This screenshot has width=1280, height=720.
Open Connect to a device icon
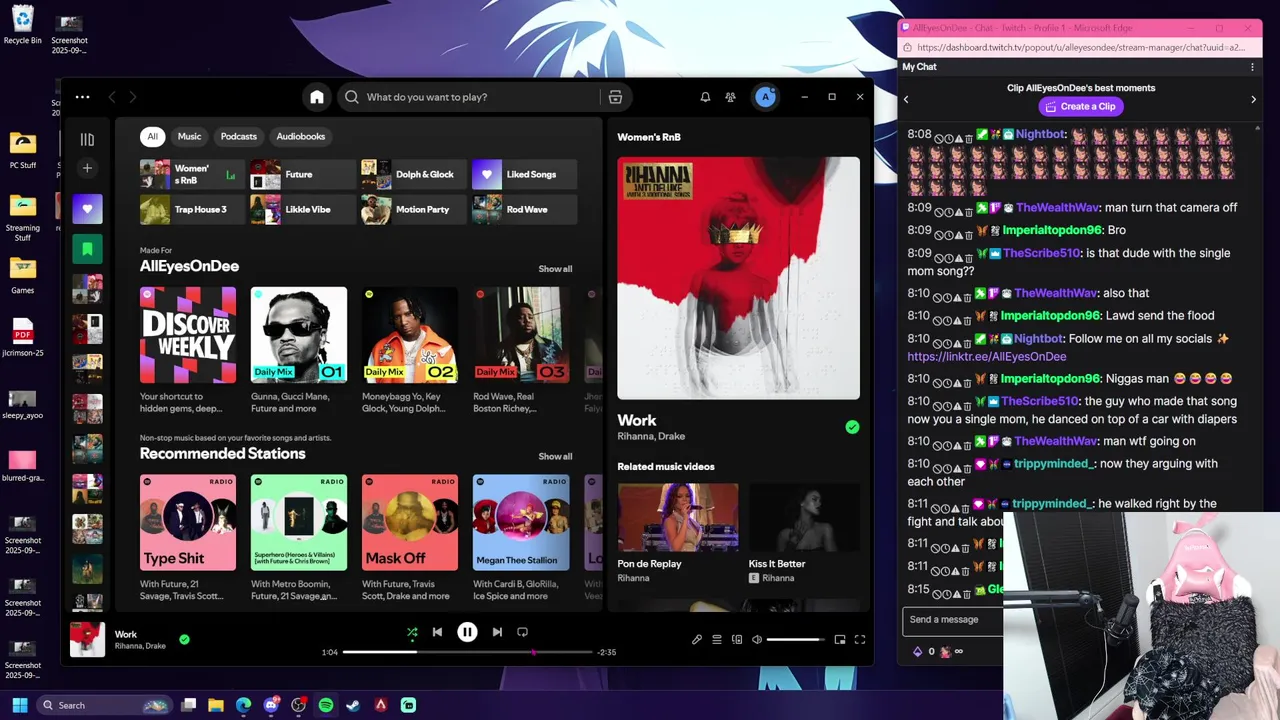(x=737, y=640)
